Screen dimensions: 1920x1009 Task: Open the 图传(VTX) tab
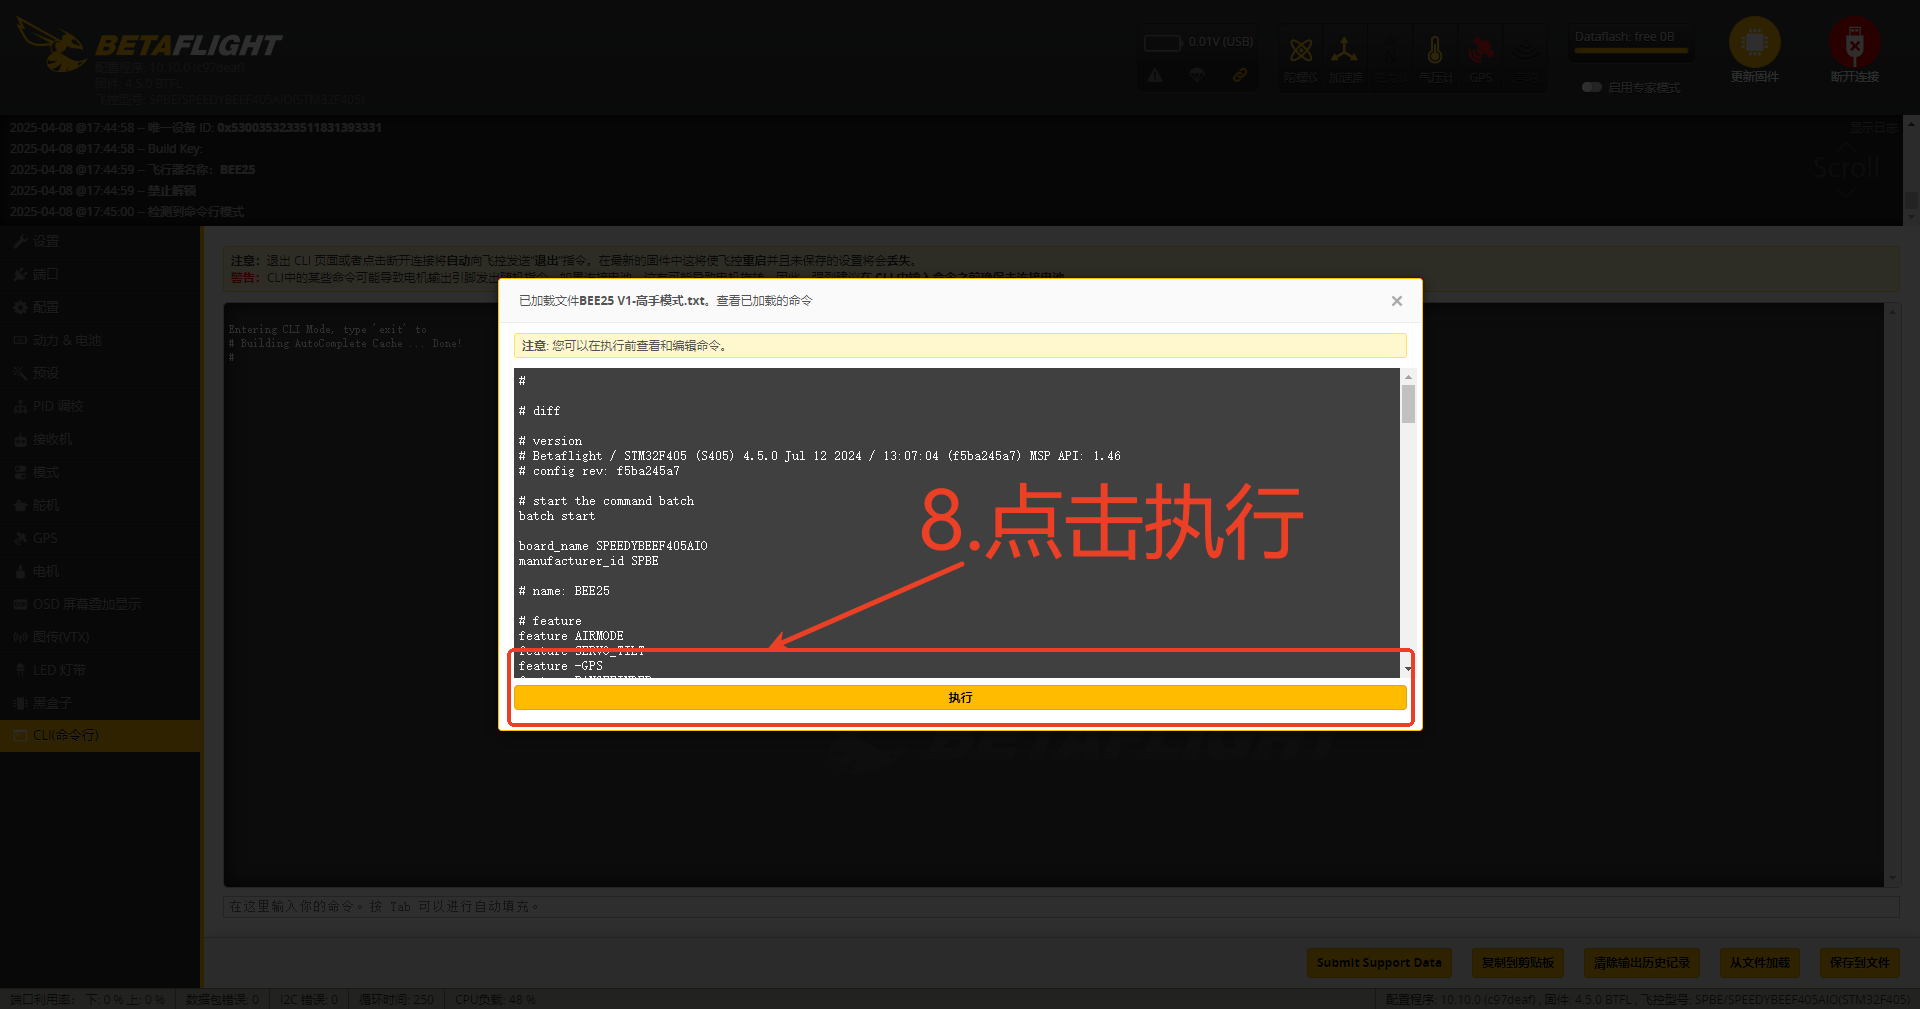[x=100, y=637]
